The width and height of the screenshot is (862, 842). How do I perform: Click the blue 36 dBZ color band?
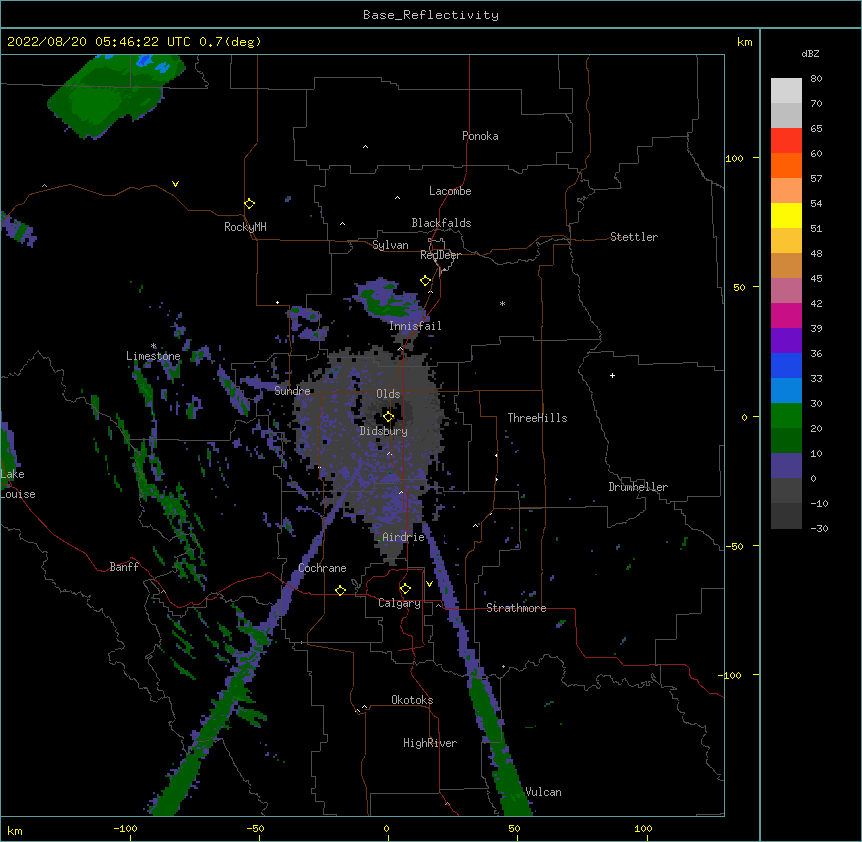click(x=786, y=365)
